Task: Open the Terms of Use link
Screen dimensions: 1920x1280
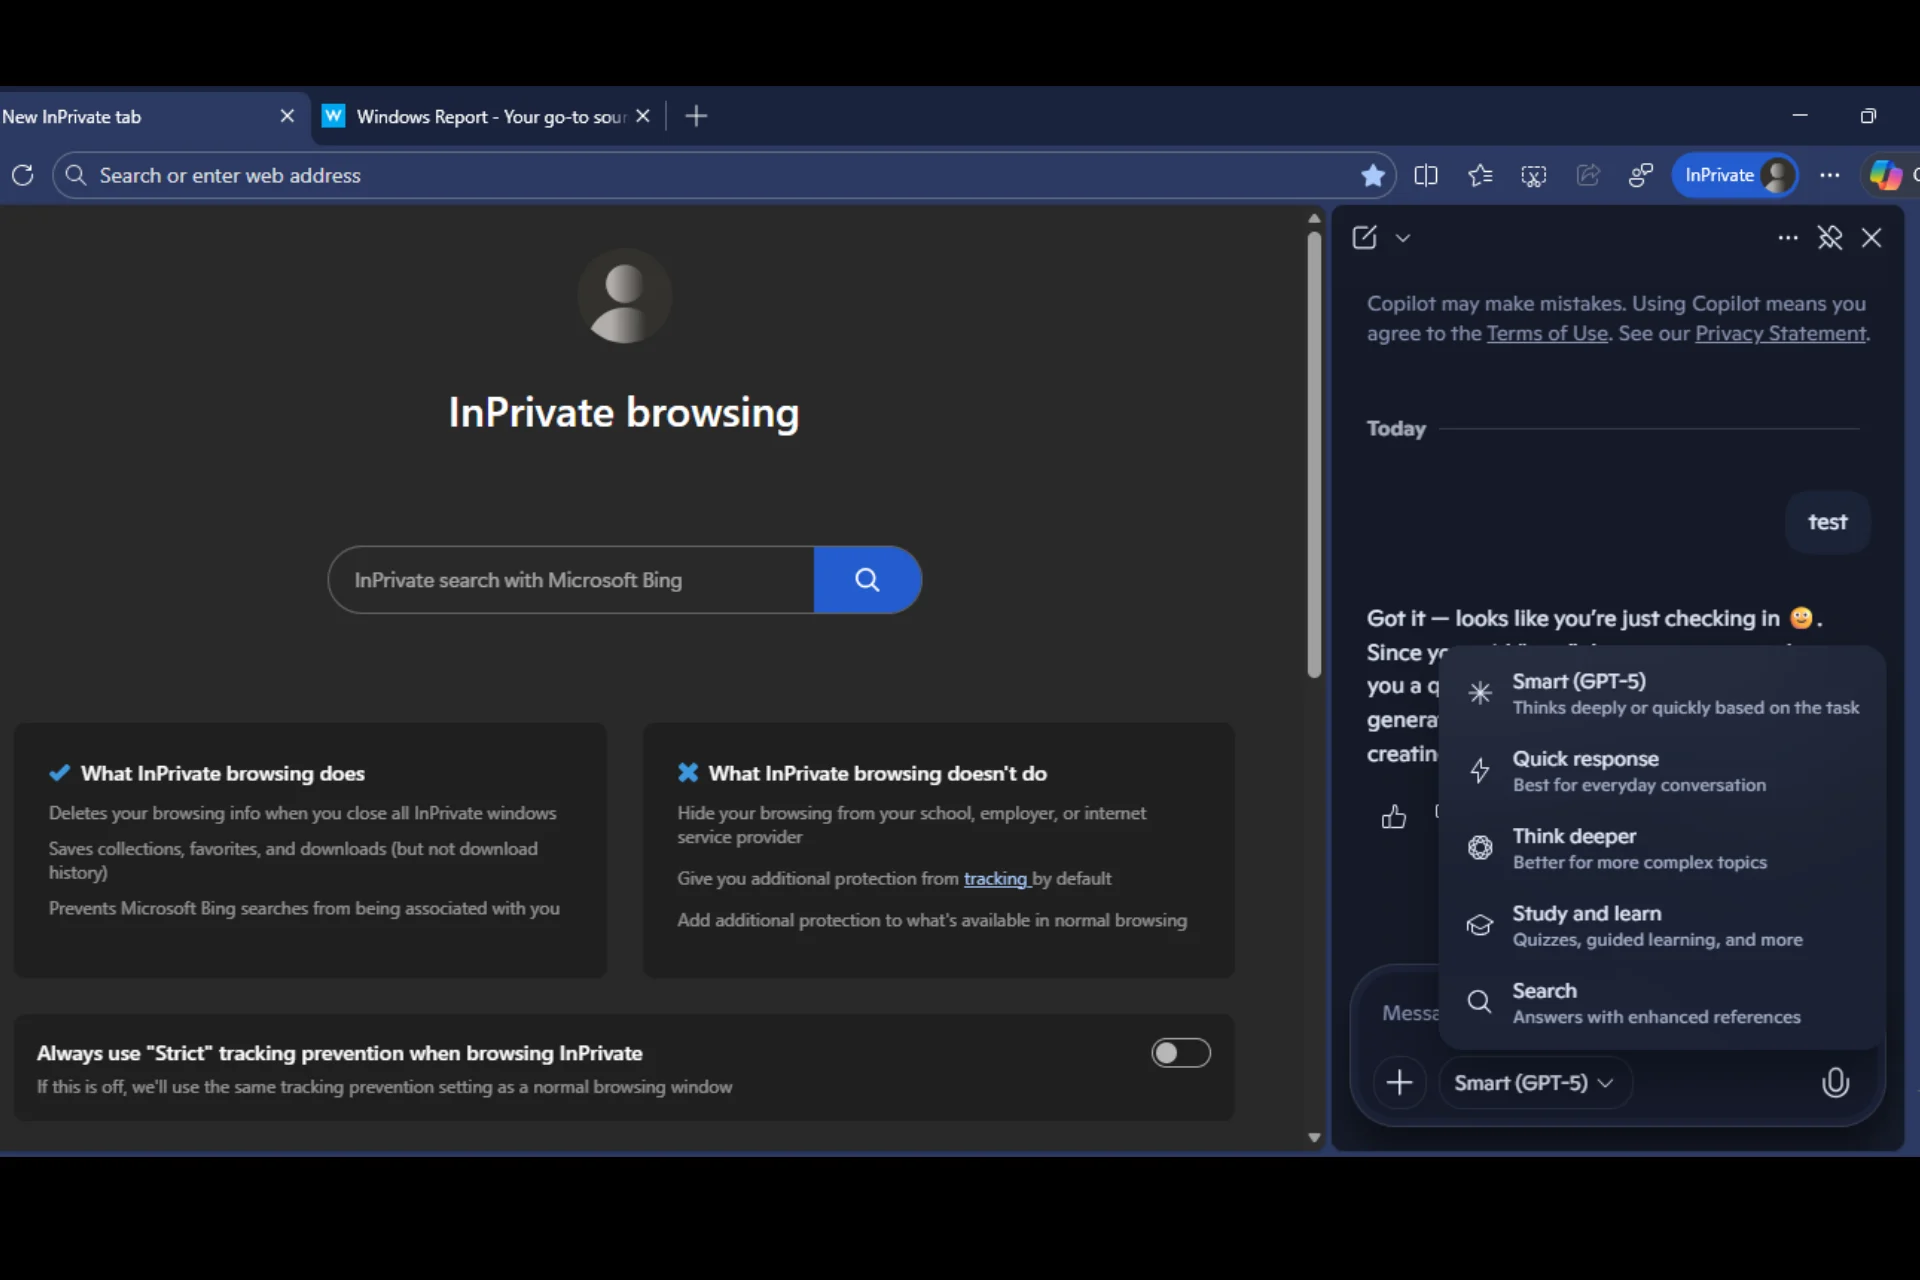Action: click(x=1546, y=334)
